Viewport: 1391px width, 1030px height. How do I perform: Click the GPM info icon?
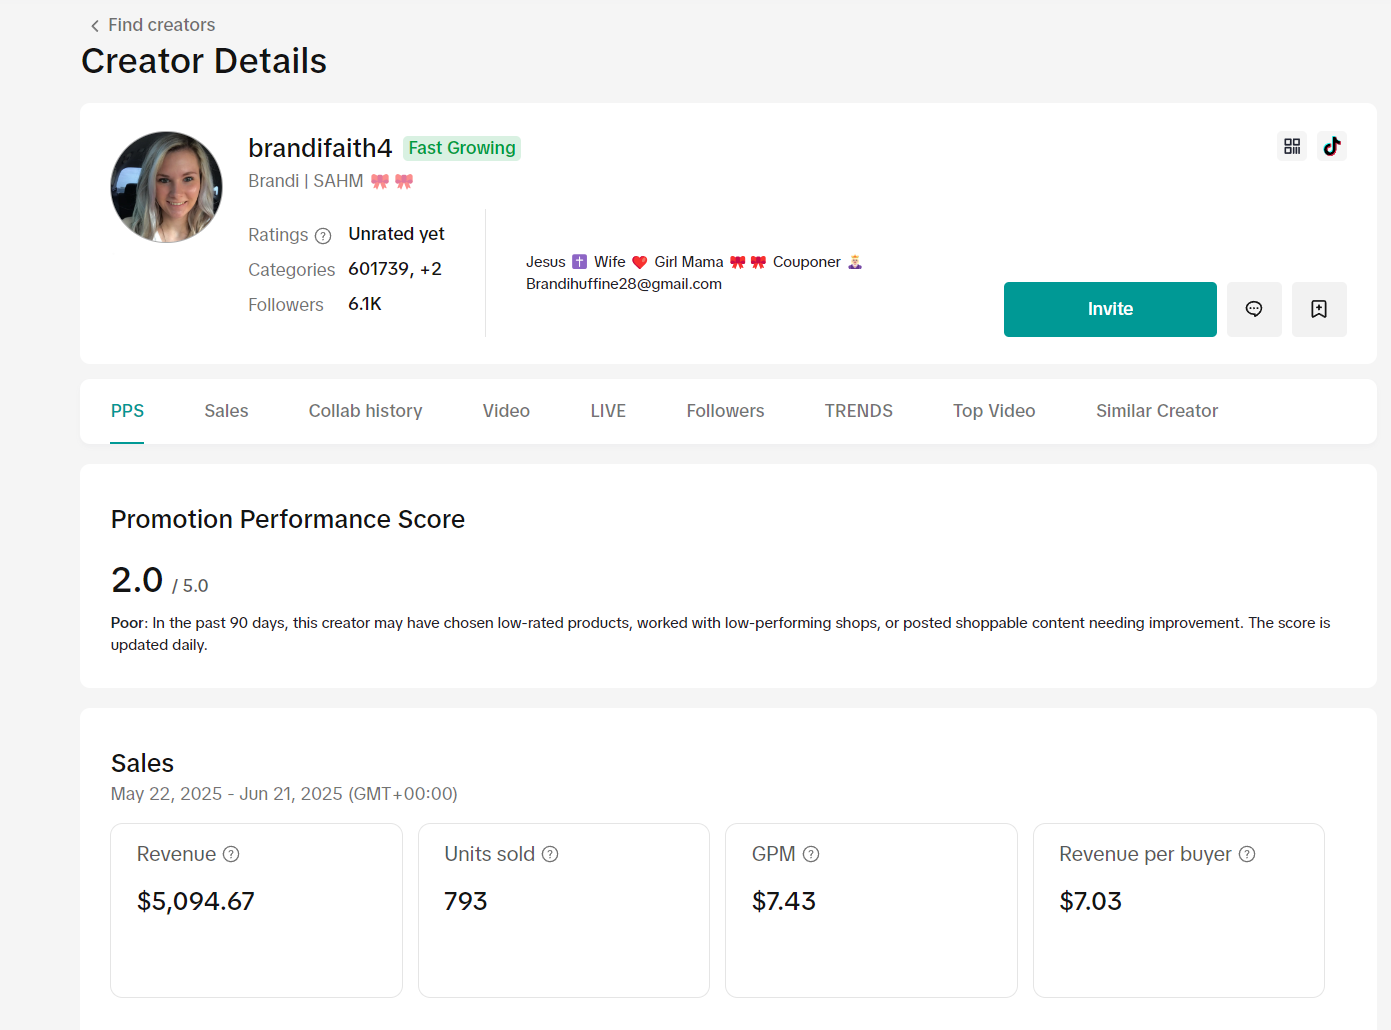click(811, 854)
